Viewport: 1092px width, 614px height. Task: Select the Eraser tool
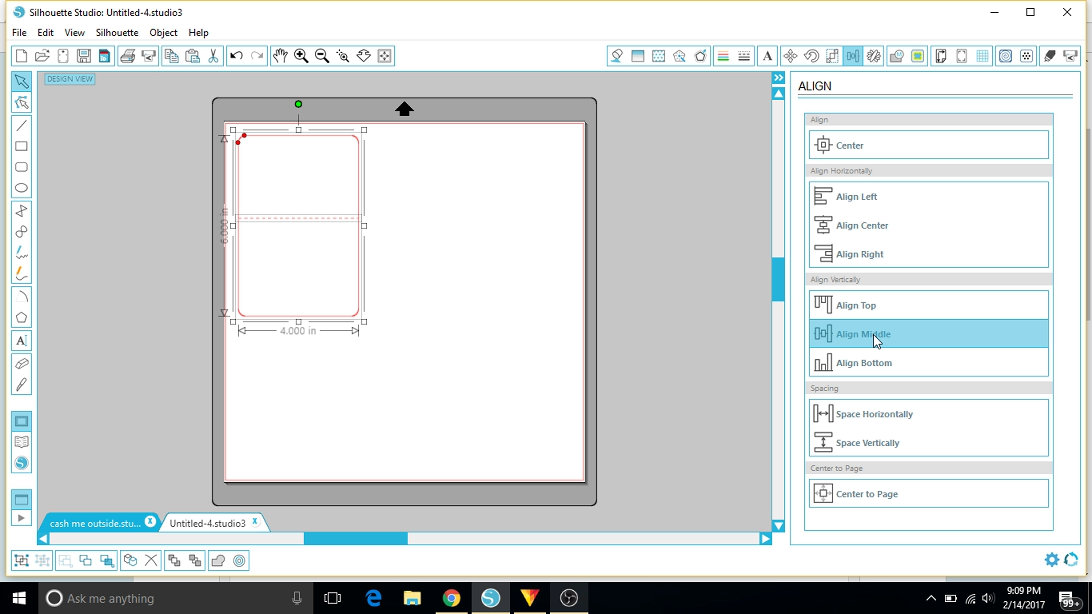coord(22,363)
